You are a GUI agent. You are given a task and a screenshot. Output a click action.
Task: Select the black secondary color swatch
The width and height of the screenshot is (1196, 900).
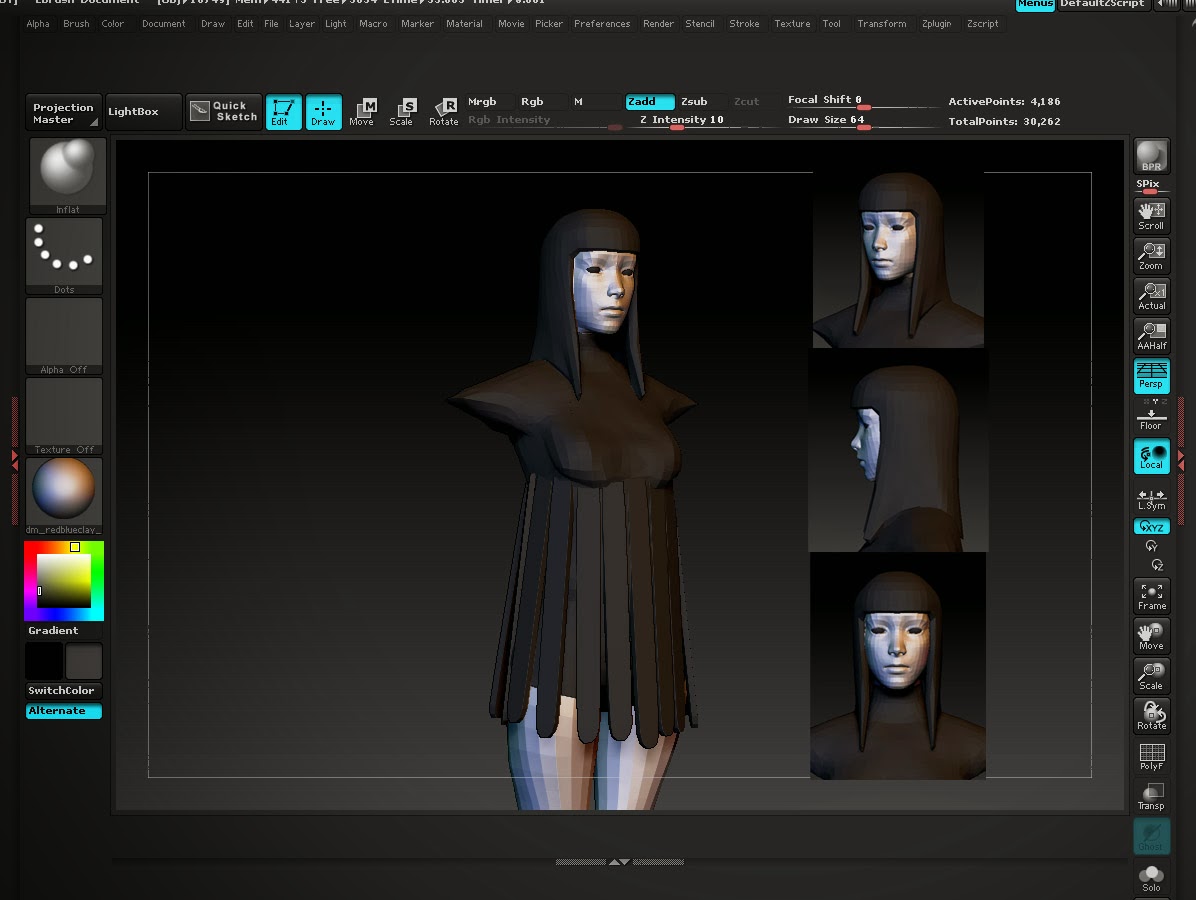(44, 661)
